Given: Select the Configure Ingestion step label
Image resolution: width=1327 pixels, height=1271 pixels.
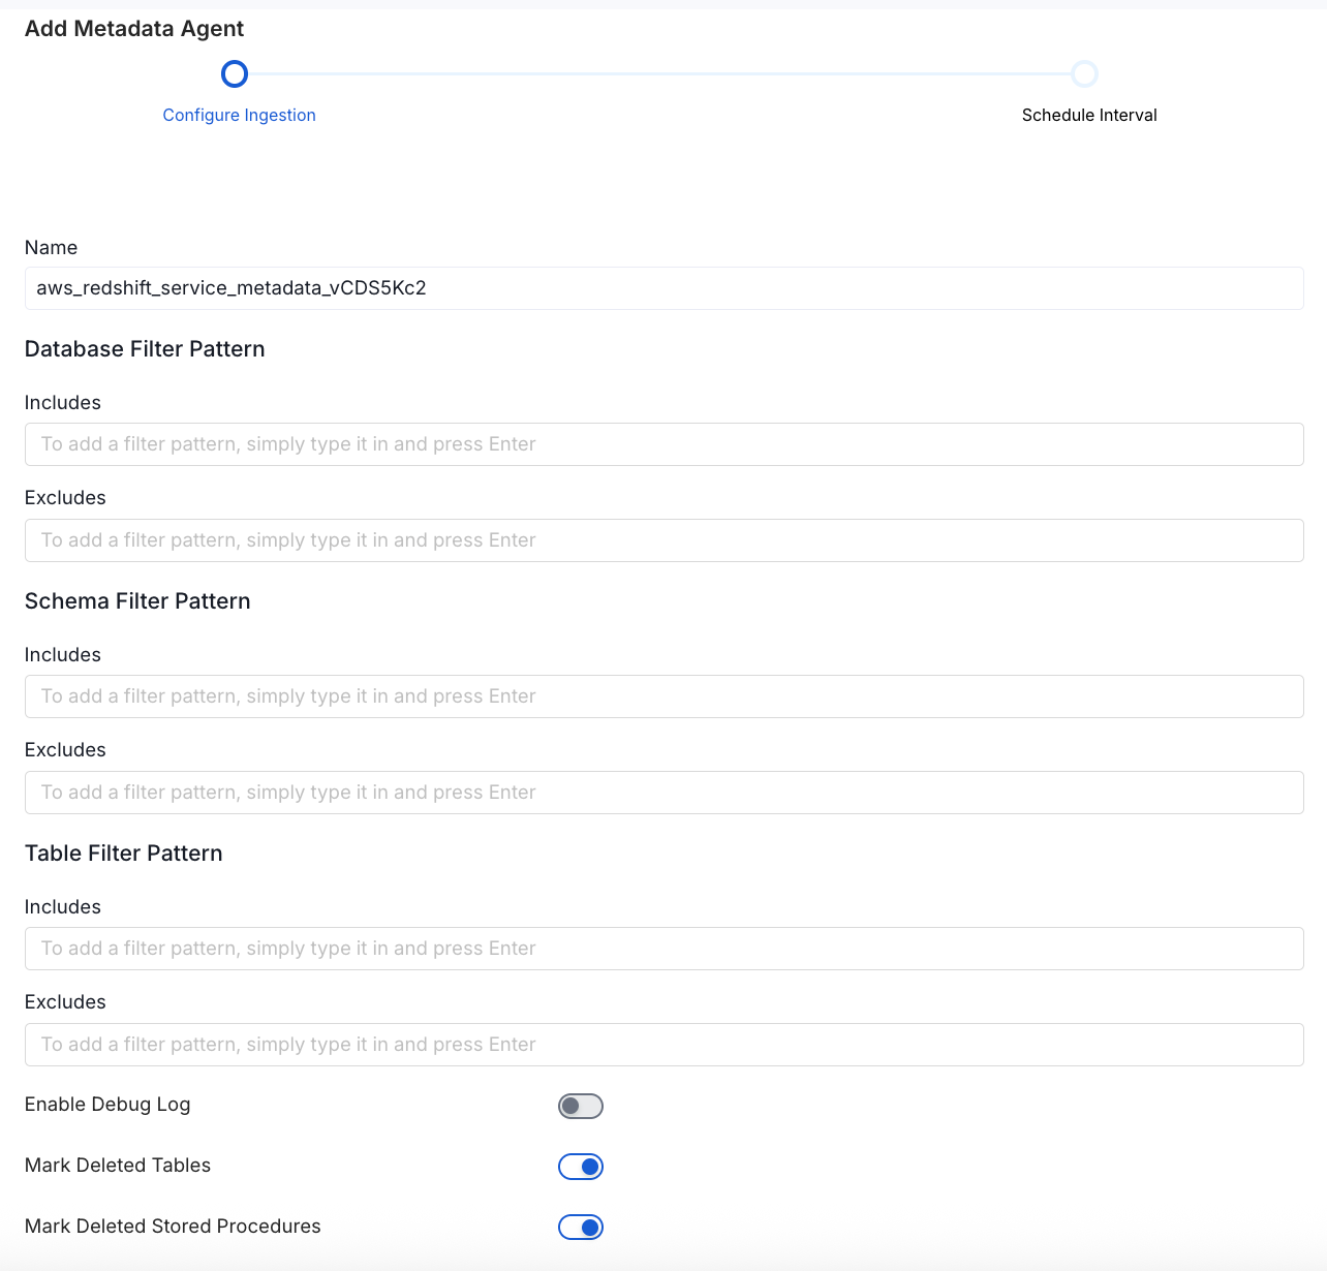Looking at the screenshot, I should [x=239, y=114].
